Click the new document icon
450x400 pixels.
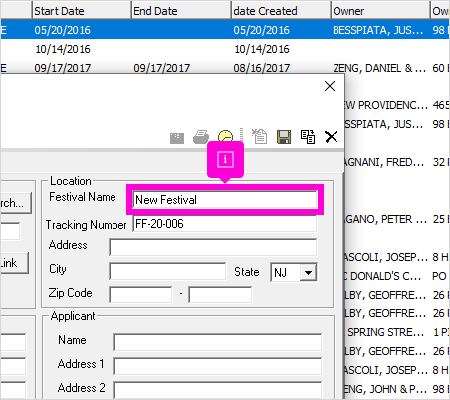pyautogui.click(x=259, y=136)
